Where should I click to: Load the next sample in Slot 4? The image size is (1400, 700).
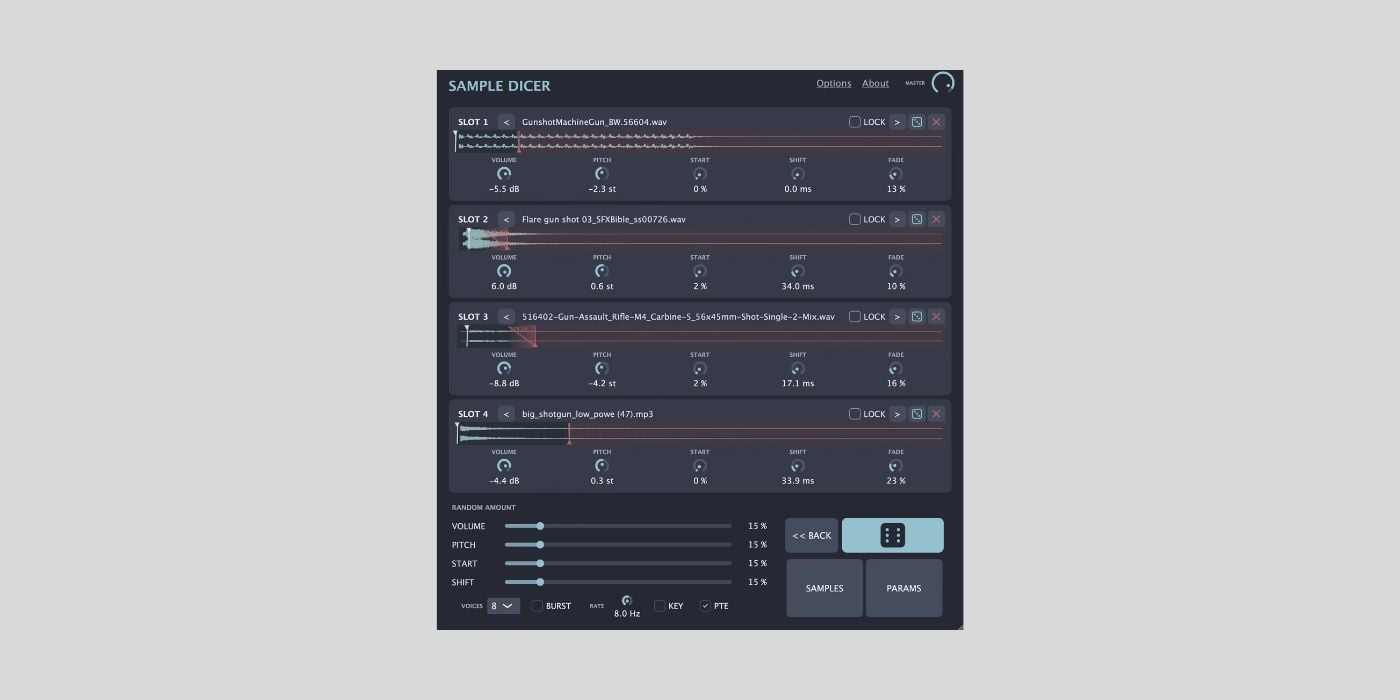pyautogui.click(x=897, y=414)
